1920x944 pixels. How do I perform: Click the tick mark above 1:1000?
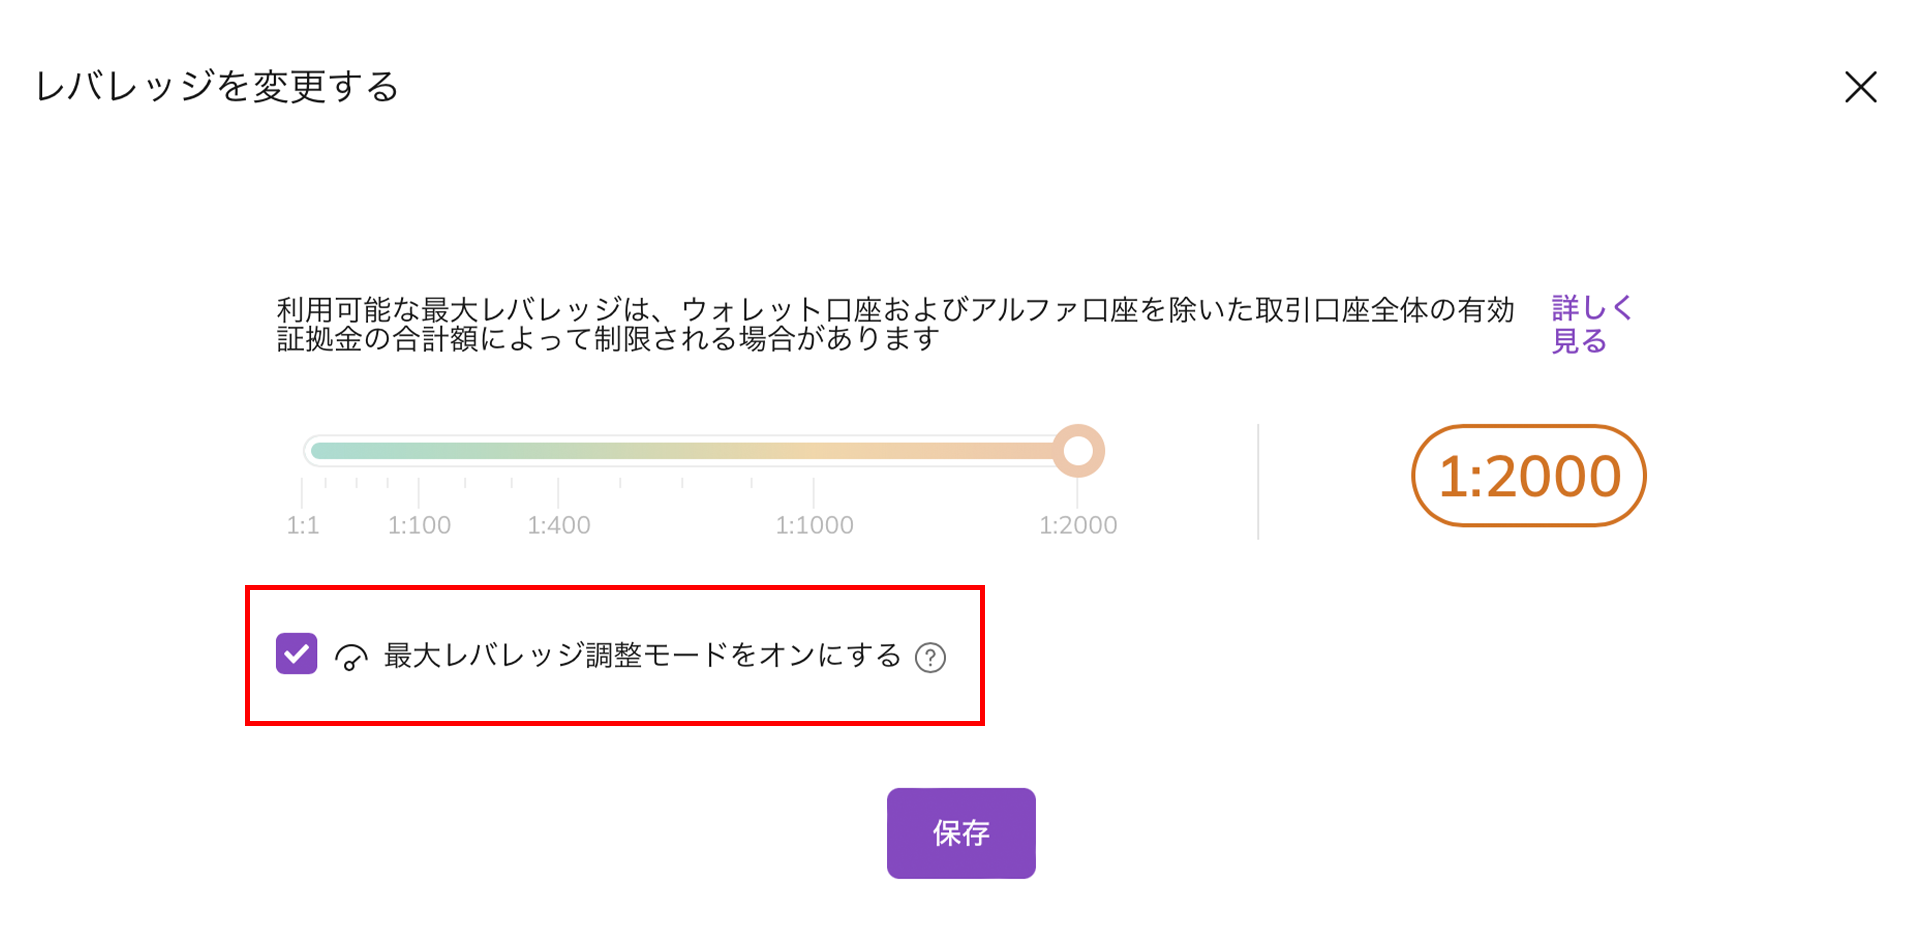(814, 492)
